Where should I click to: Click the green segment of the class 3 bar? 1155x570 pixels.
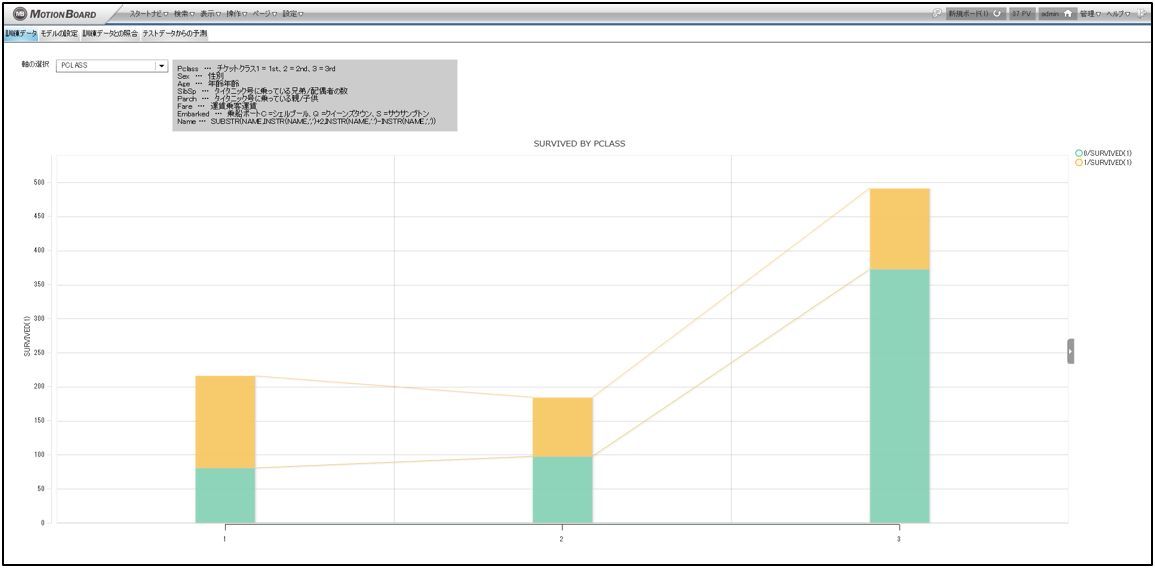900,395
